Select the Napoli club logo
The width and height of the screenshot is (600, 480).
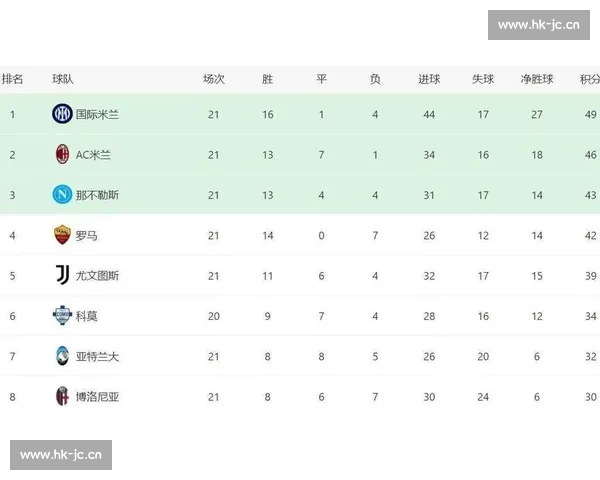[x=62, y=195]
